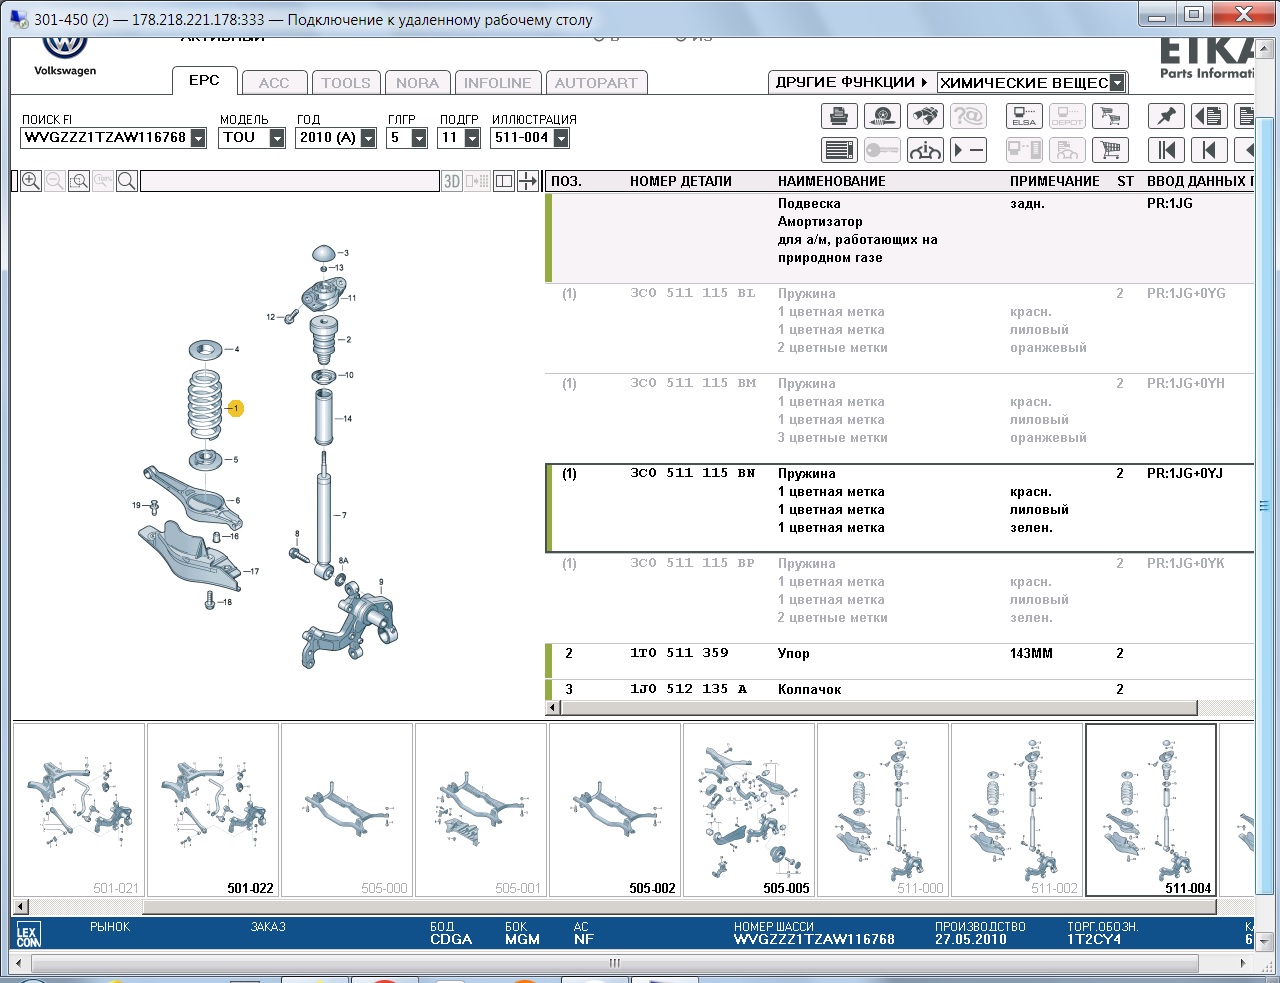Open the INFOLINE tab
Screen dimensions: 1280x983
498,83
